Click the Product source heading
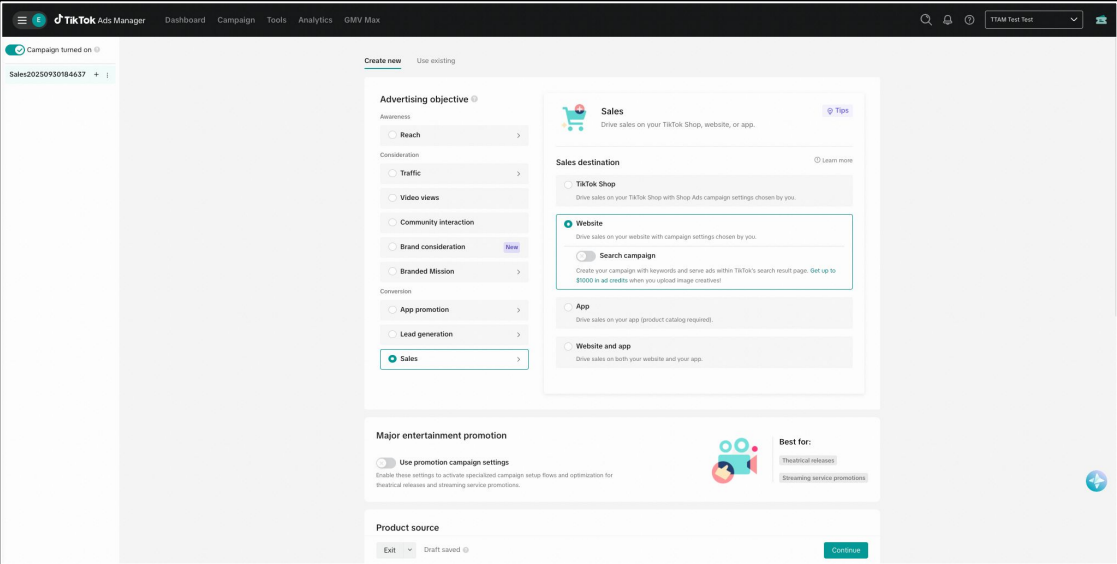 point(407,528)
